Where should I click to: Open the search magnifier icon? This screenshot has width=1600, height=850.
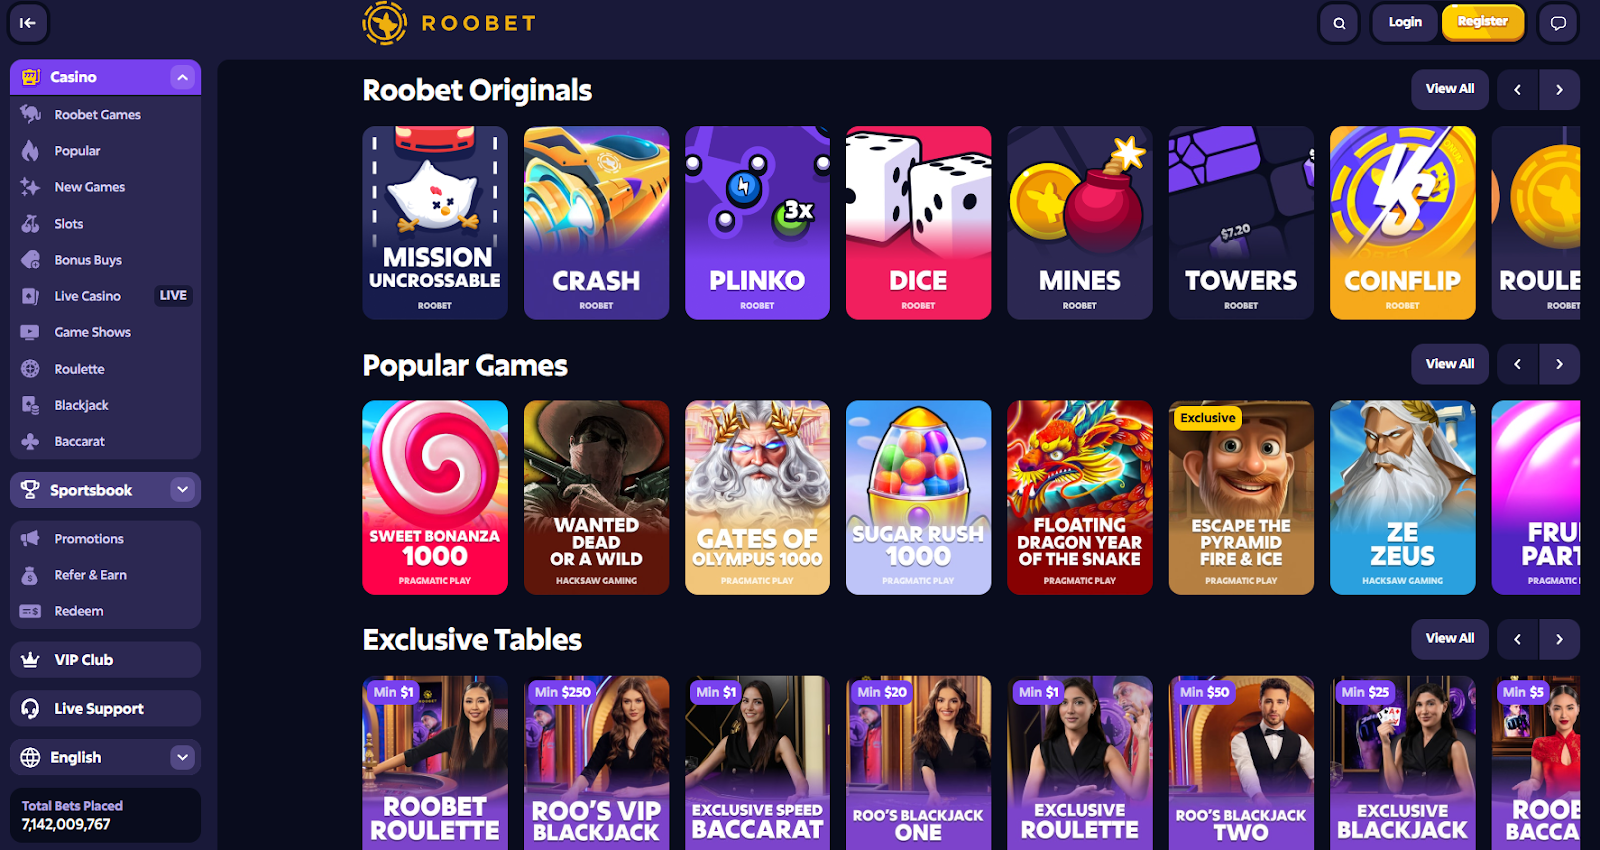click(x=1339, y=23)
